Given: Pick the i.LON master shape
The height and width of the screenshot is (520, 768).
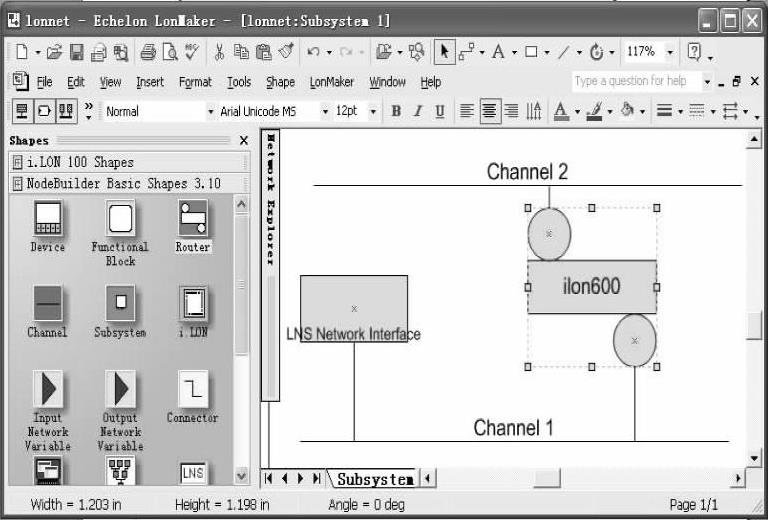Looking at the screenshot, I should point(193,312).
